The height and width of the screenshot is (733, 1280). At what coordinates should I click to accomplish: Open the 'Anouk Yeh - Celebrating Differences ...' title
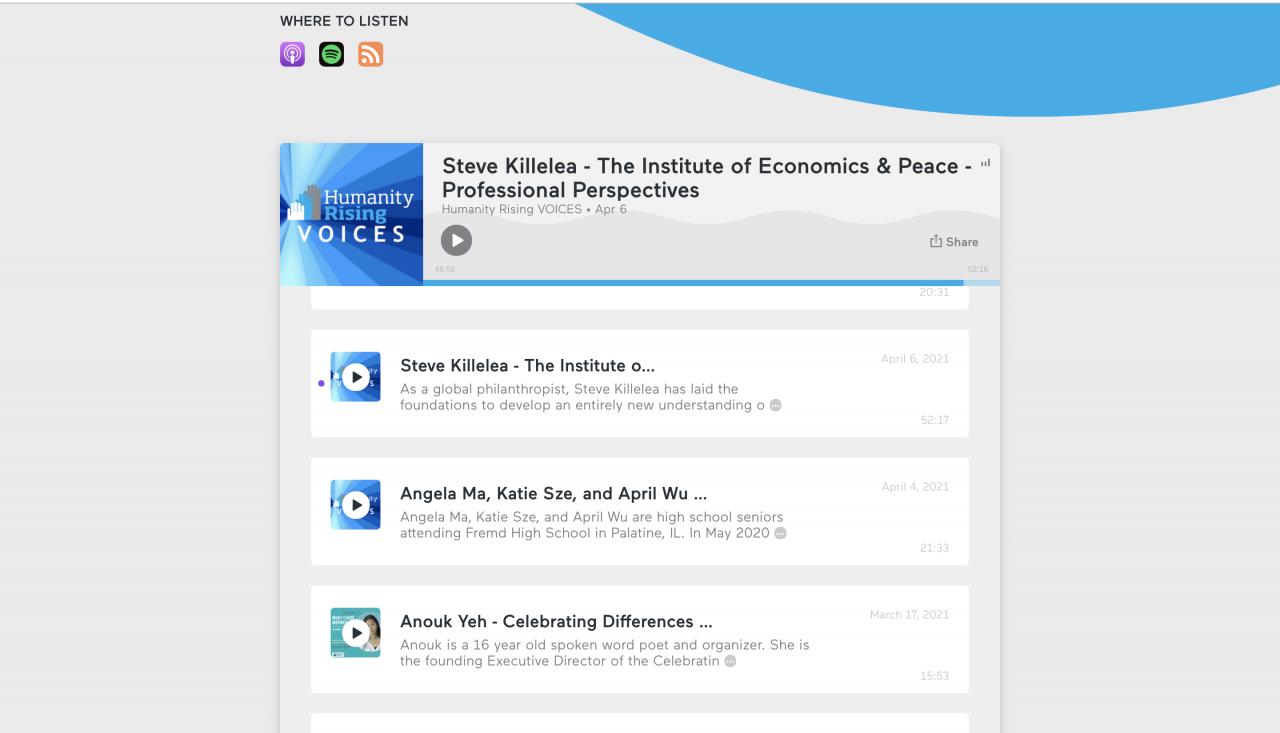tap(556, 622)
